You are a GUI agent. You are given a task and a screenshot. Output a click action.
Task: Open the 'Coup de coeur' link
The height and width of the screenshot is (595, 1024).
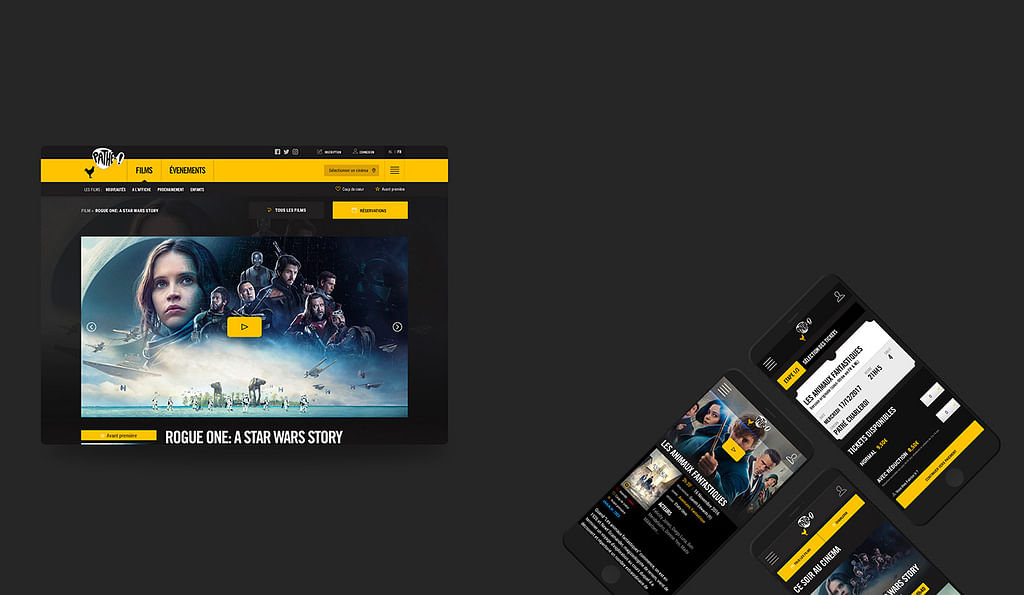[x=350, y=189]
